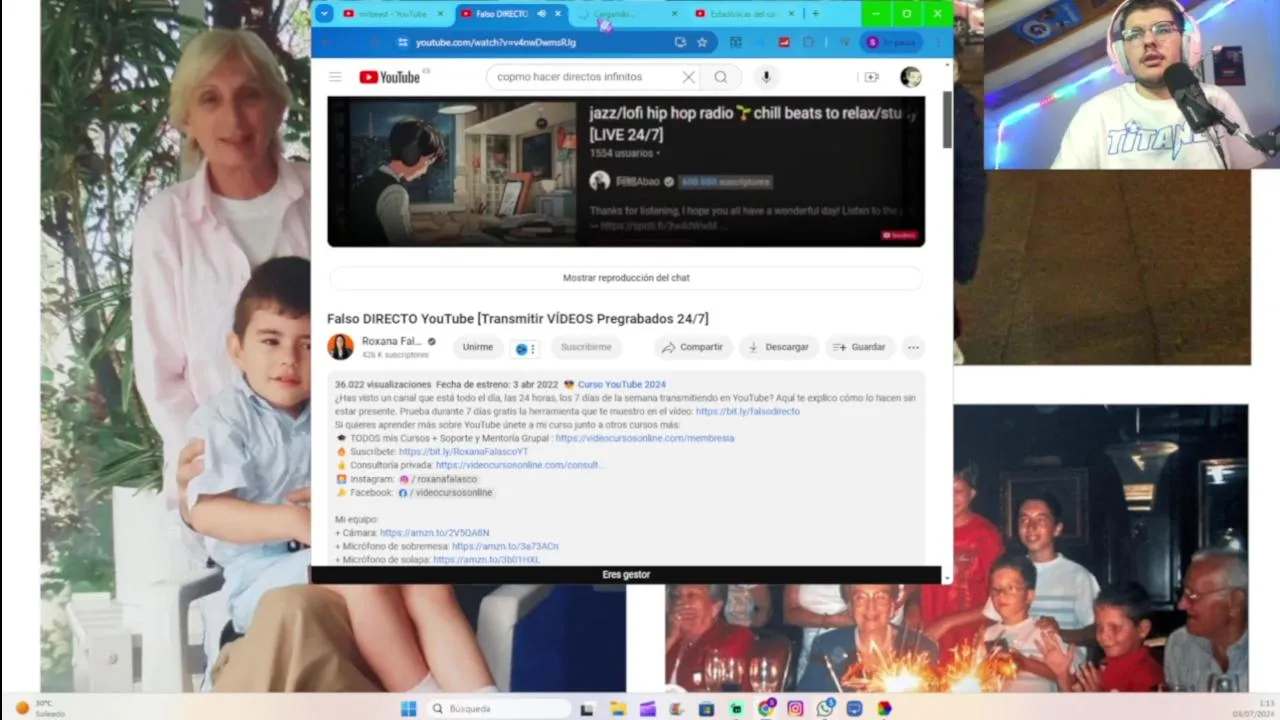The width and height of the screenshot is (1280, 720).
Task: Open Instagram from the taskbar
Action: [795, 708]
